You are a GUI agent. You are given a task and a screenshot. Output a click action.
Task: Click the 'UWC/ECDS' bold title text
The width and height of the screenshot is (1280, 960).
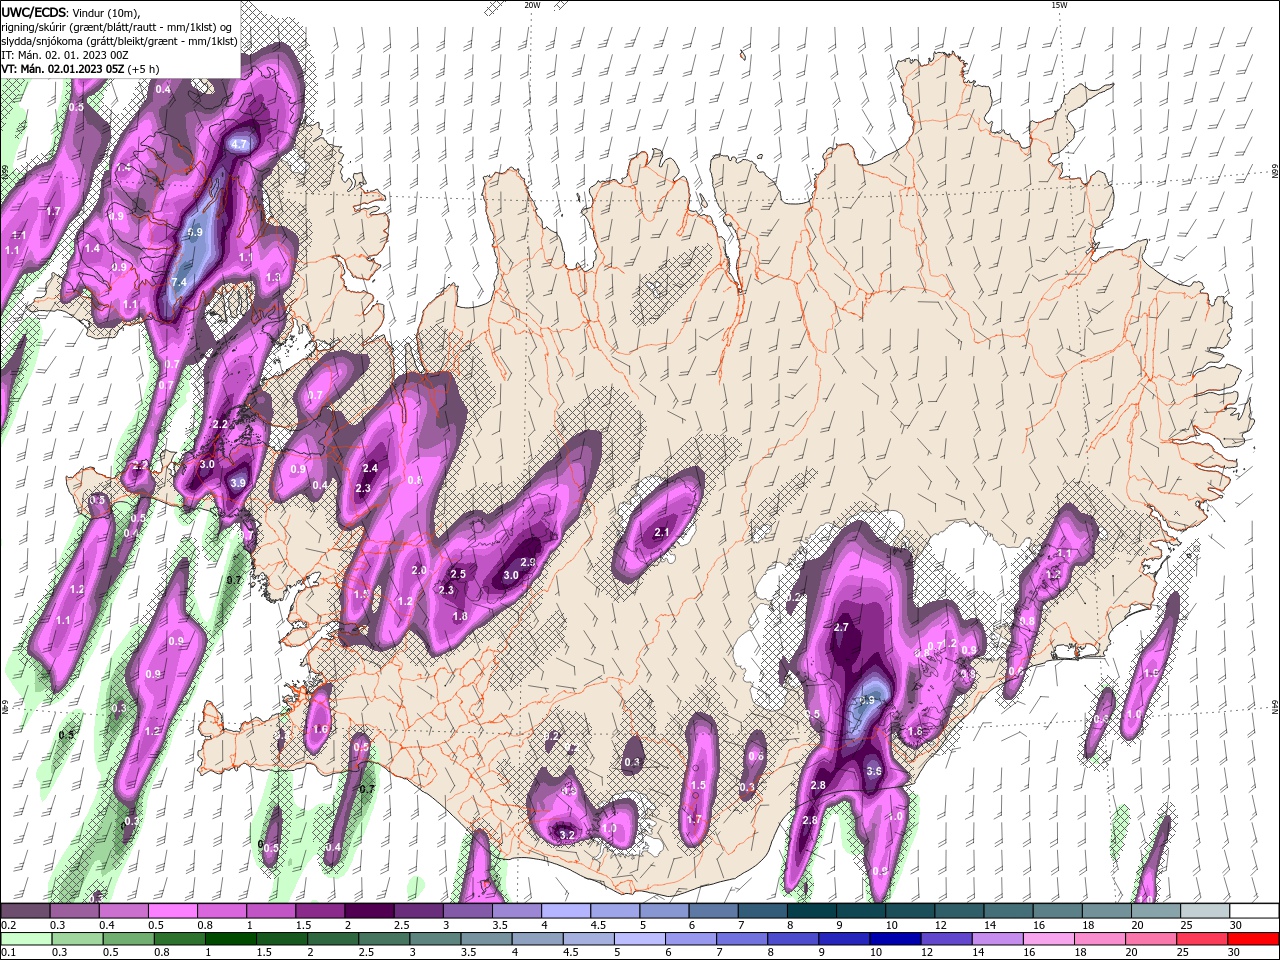(x=35, y=12)
